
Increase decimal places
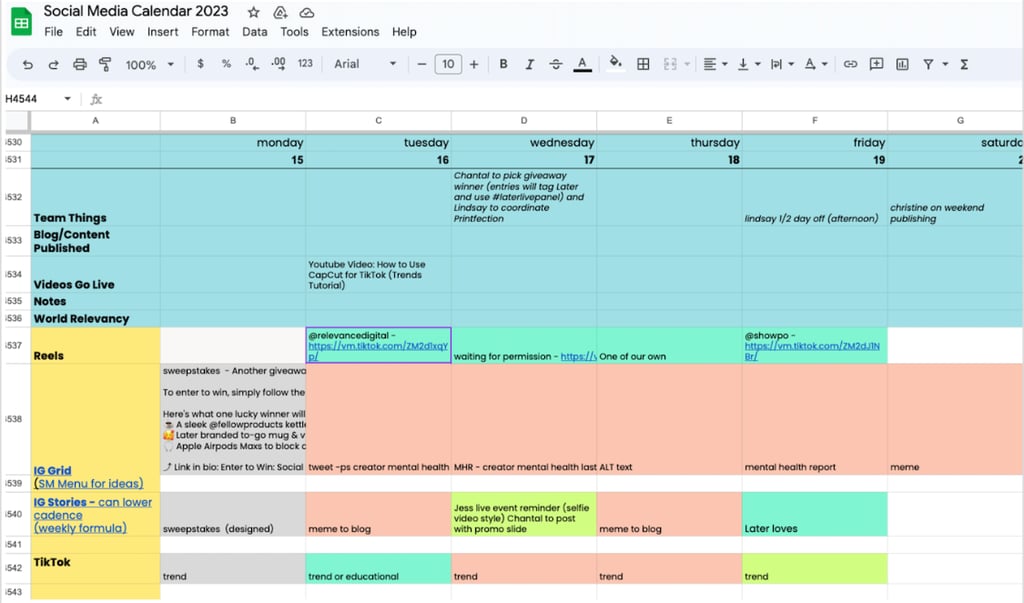click(x=278, y=64)
